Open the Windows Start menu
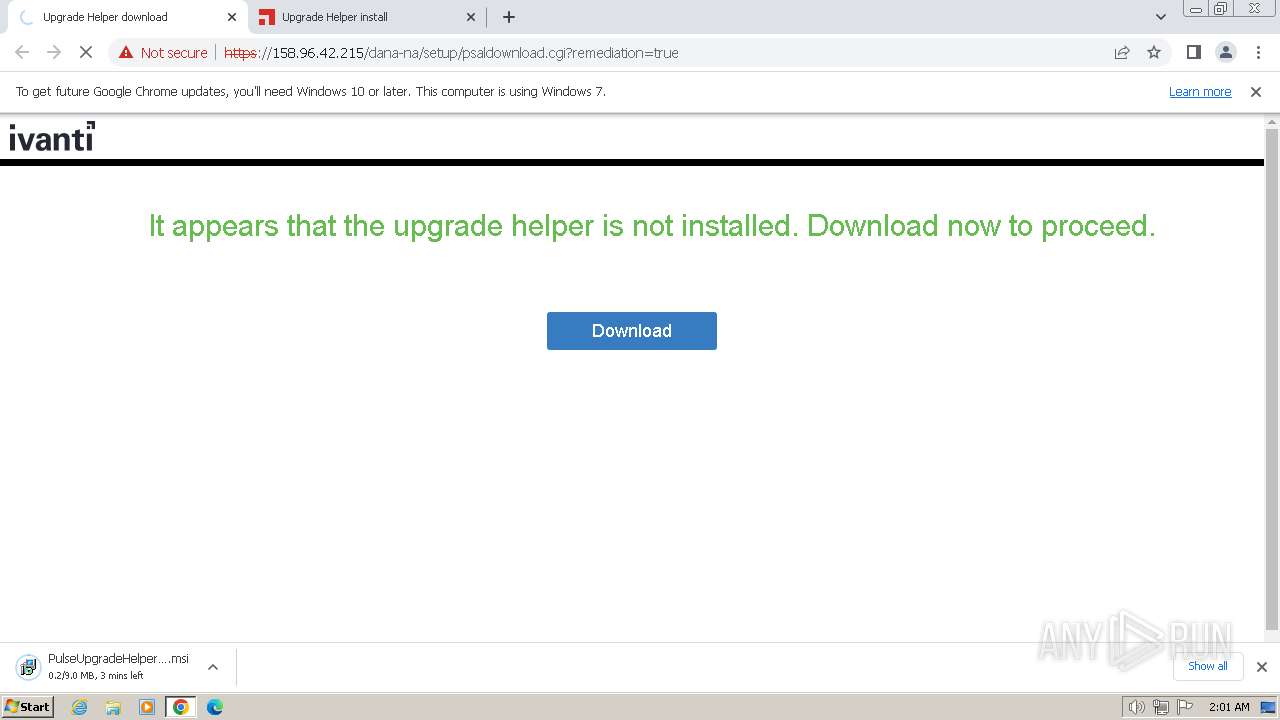Image resolution: width=1280 pixels, height=720 pixels. pyautogui.click(x=28, y=706)
